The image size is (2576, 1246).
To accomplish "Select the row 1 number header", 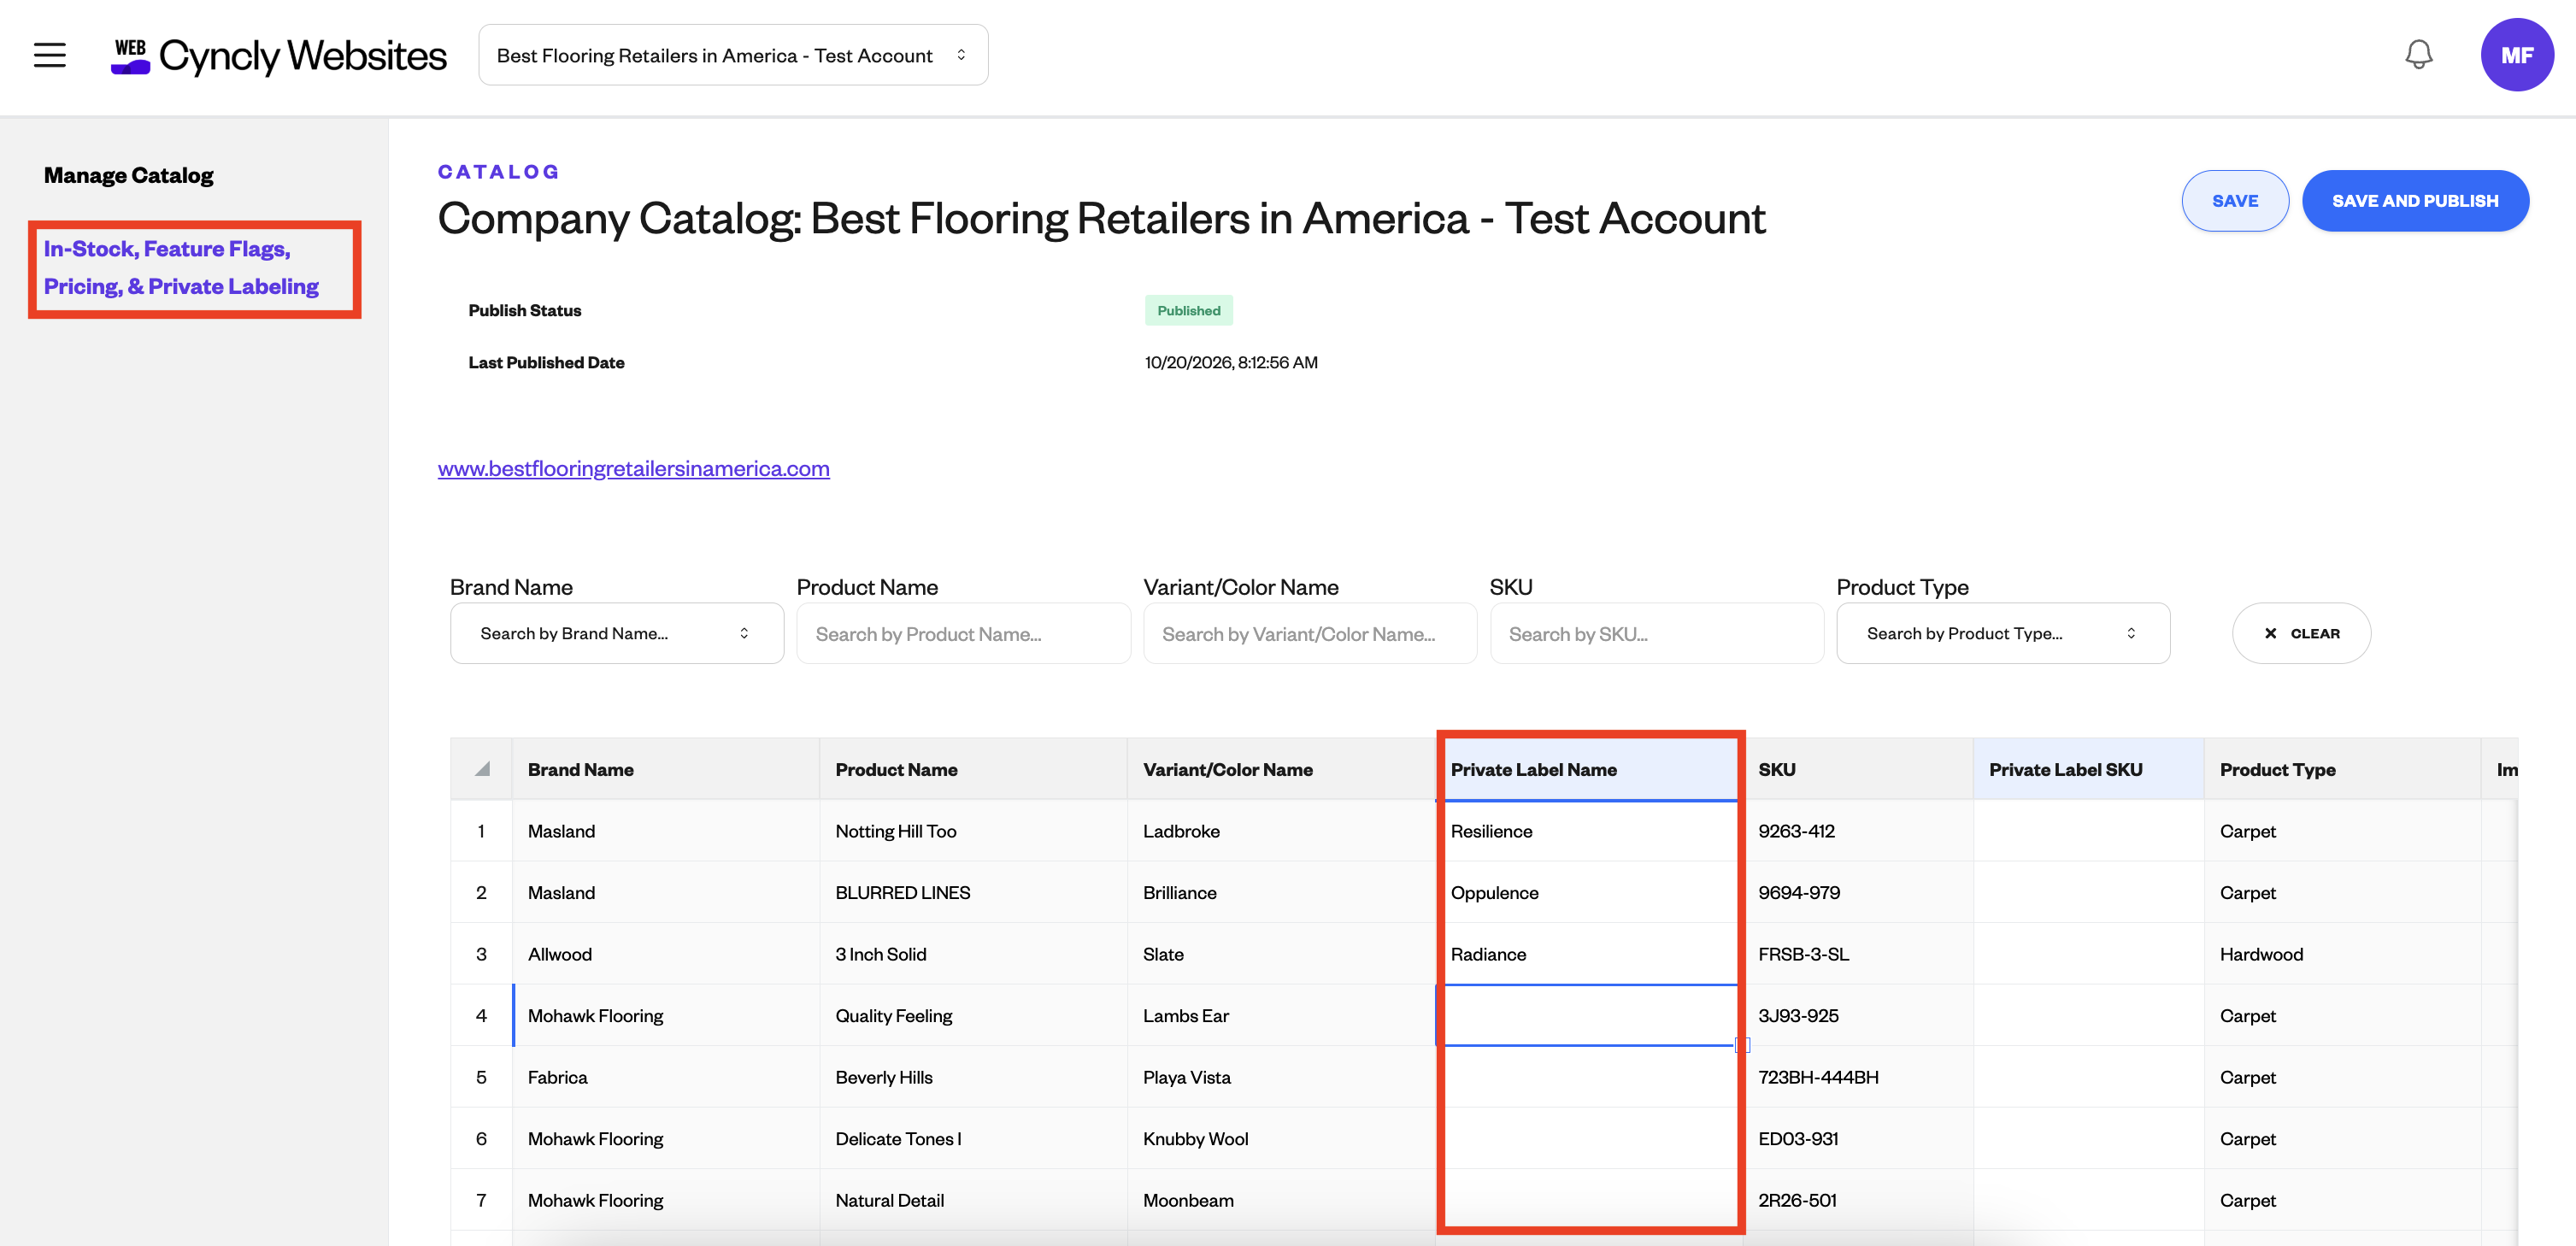I will click(x=482, y=831).
